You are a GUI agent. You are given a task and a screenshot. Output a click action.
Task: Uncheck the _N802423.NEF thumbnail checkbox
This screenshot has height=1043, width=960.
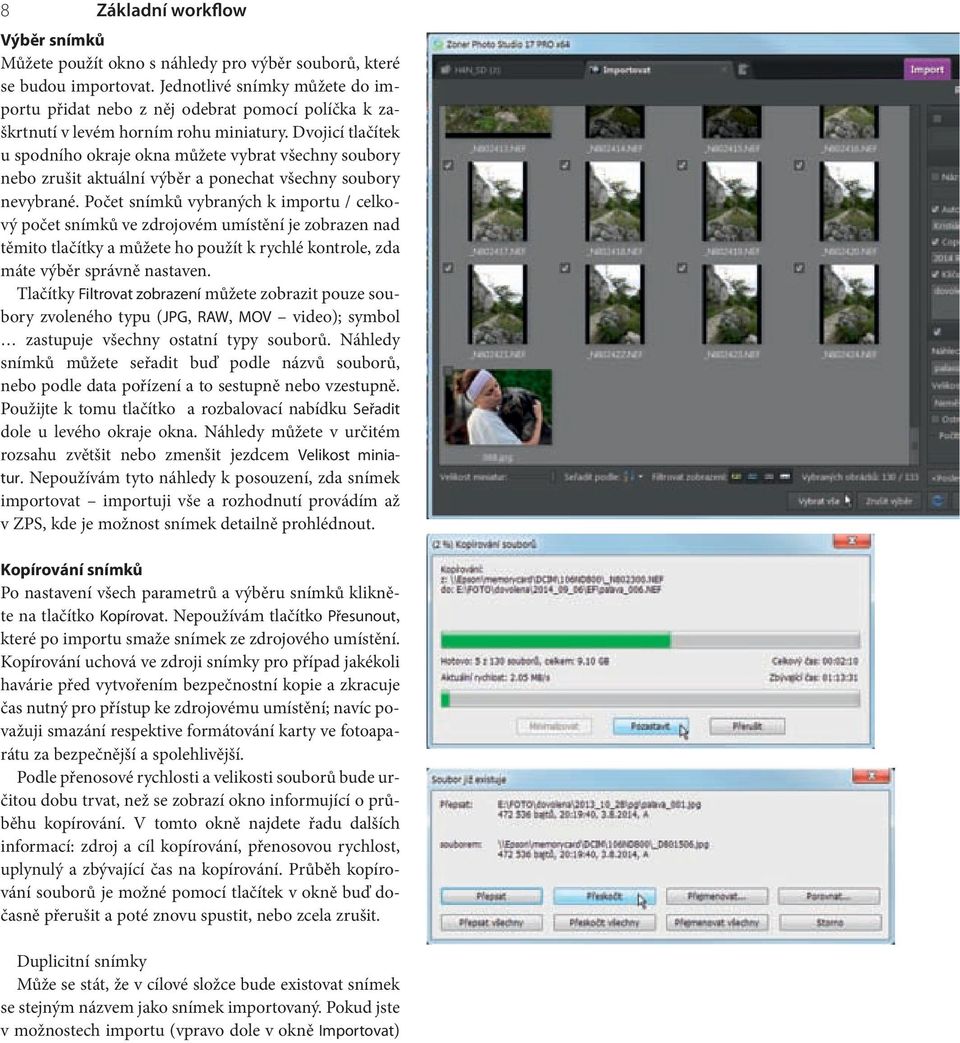pos(683,267)
